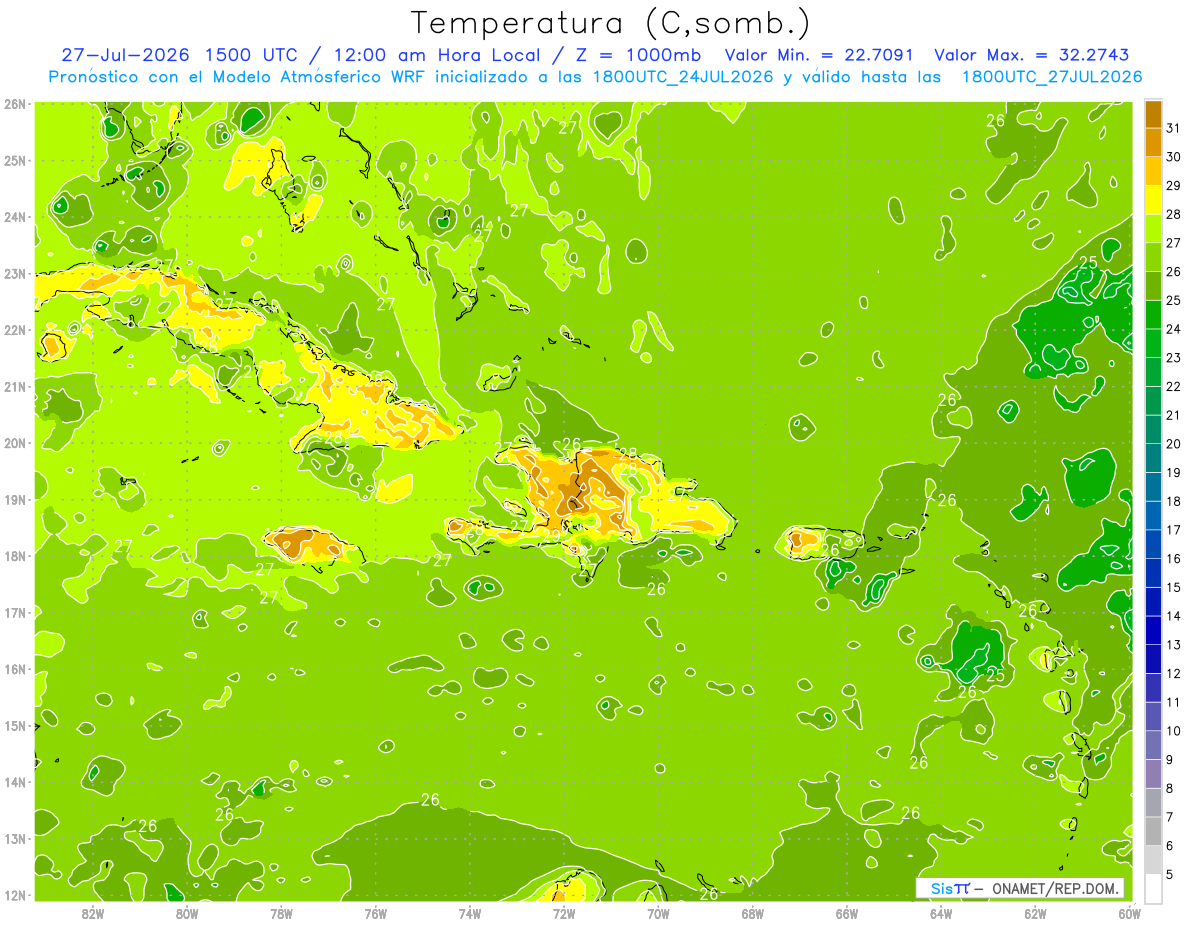Click the 24N latitude axis label

[x=14, y=217]
